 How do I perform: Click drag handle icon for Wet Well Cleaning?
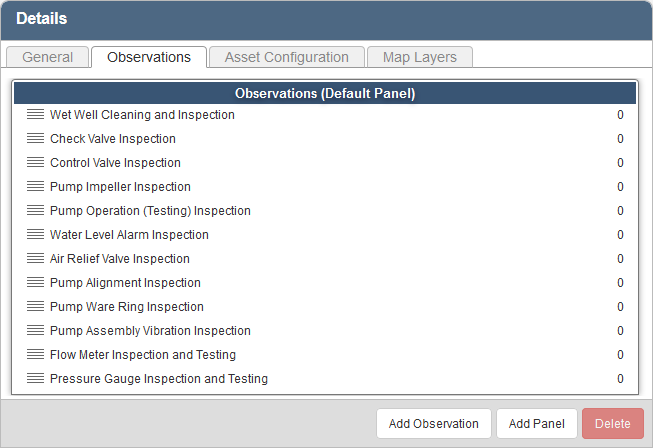click(35, 115)
